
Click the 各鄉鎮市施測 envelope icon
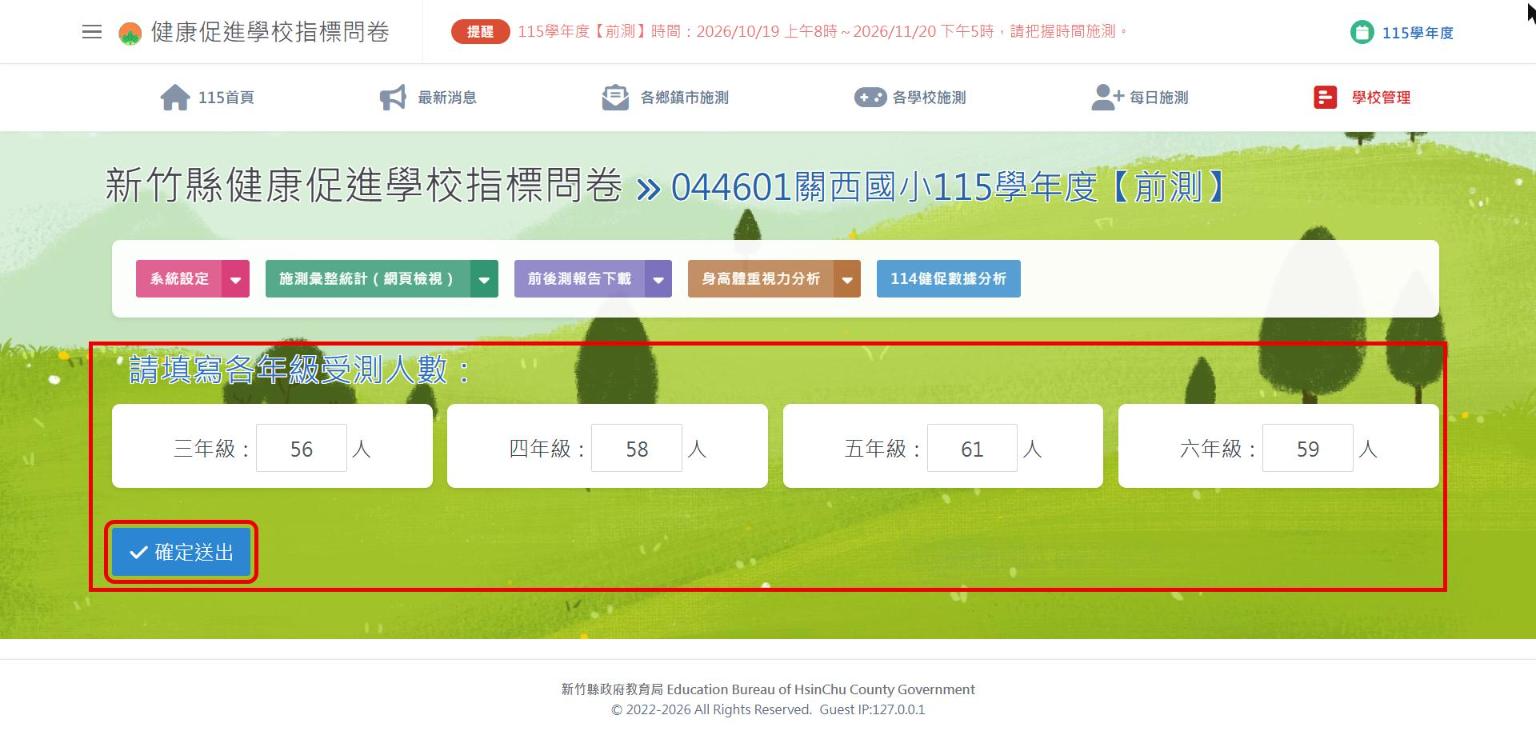coord(615,97)
